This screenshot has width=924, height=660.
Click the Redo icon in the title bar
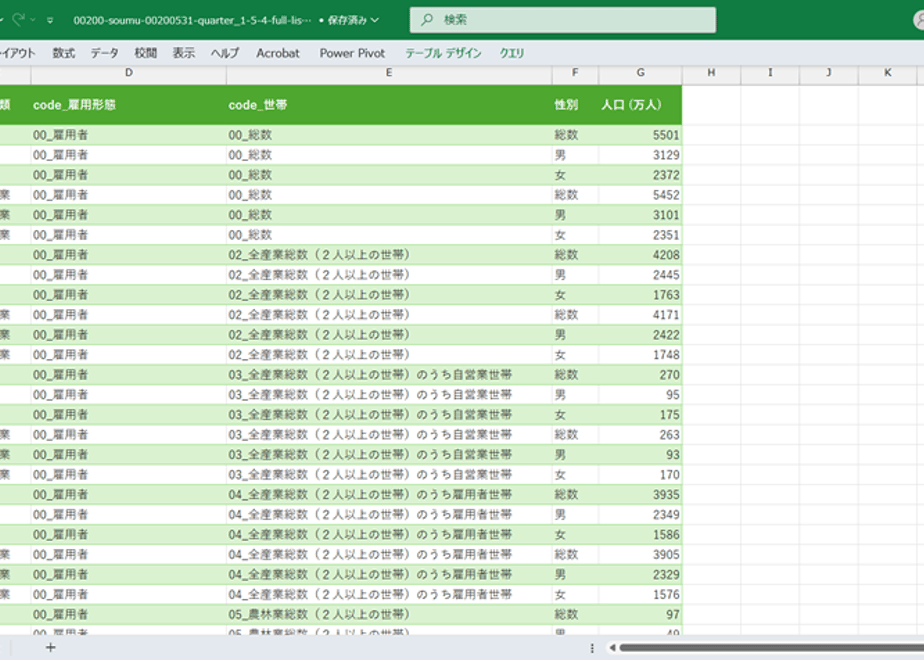(x=19, y=20)
